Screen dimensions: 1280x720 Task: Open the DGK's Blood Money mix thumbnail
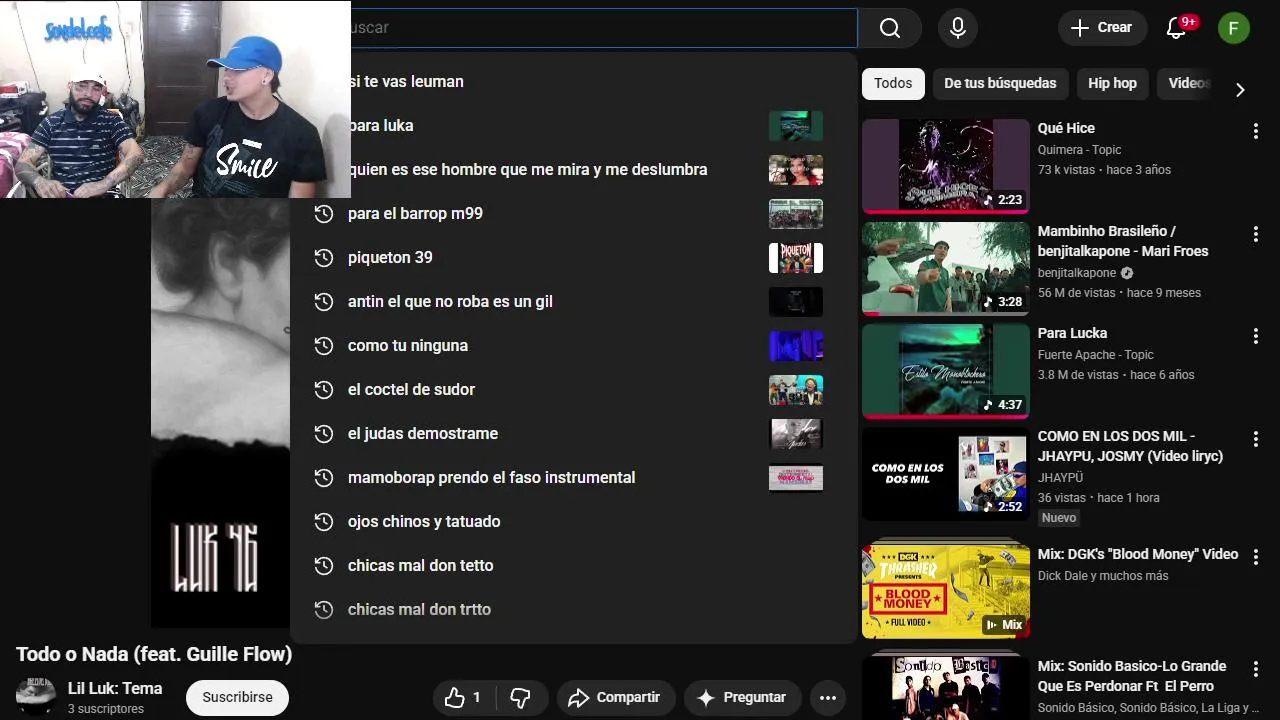[946, 592]
